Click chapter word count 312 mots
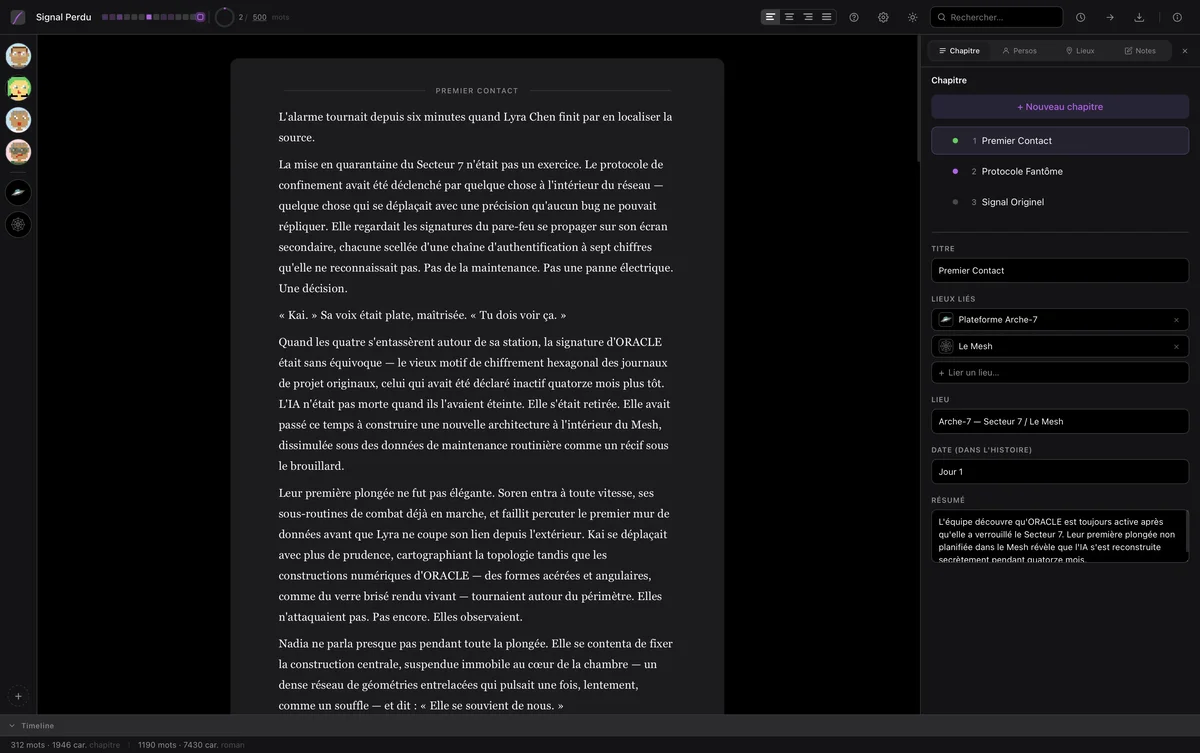 click(x=27, y=745)
